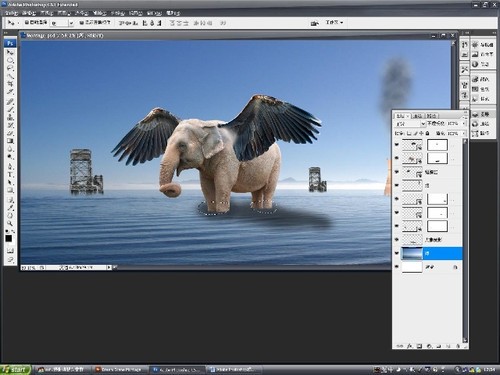Viewport: 500px width, 375px height.
Task: Open the layer blend mode dropdown
Action: click(410, 124)
